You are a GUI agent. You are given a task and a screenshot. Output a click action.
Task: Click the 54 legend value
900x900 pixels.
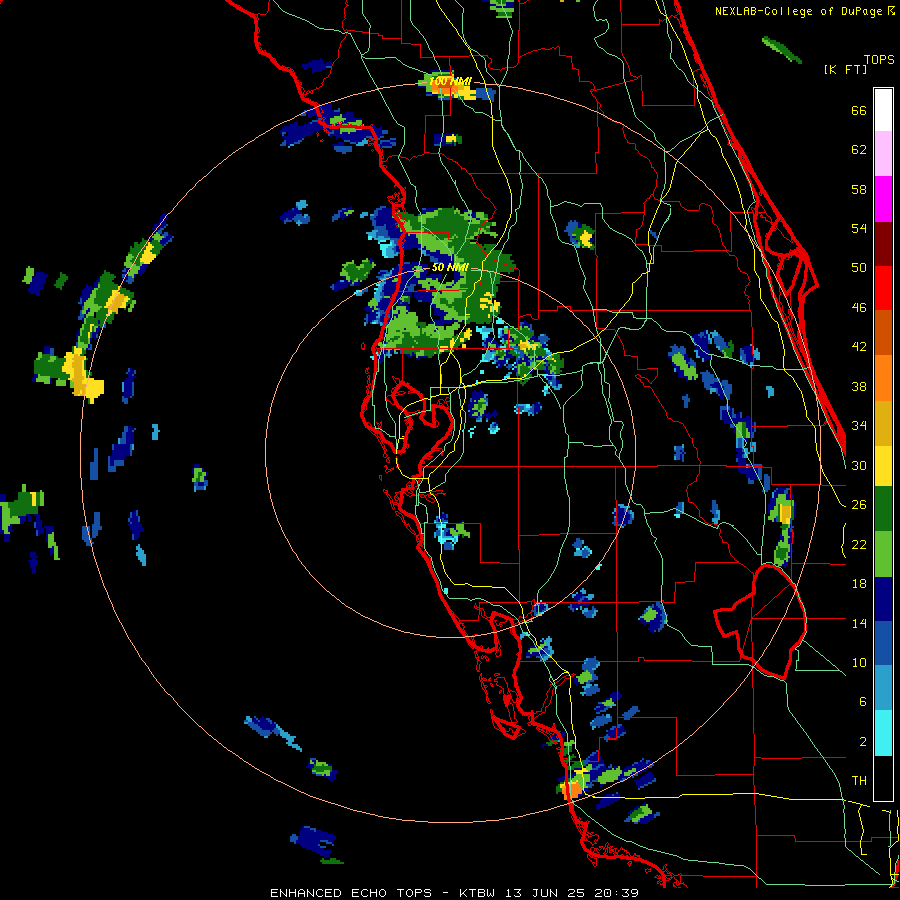pyautogui.click(x=859, y=228)
